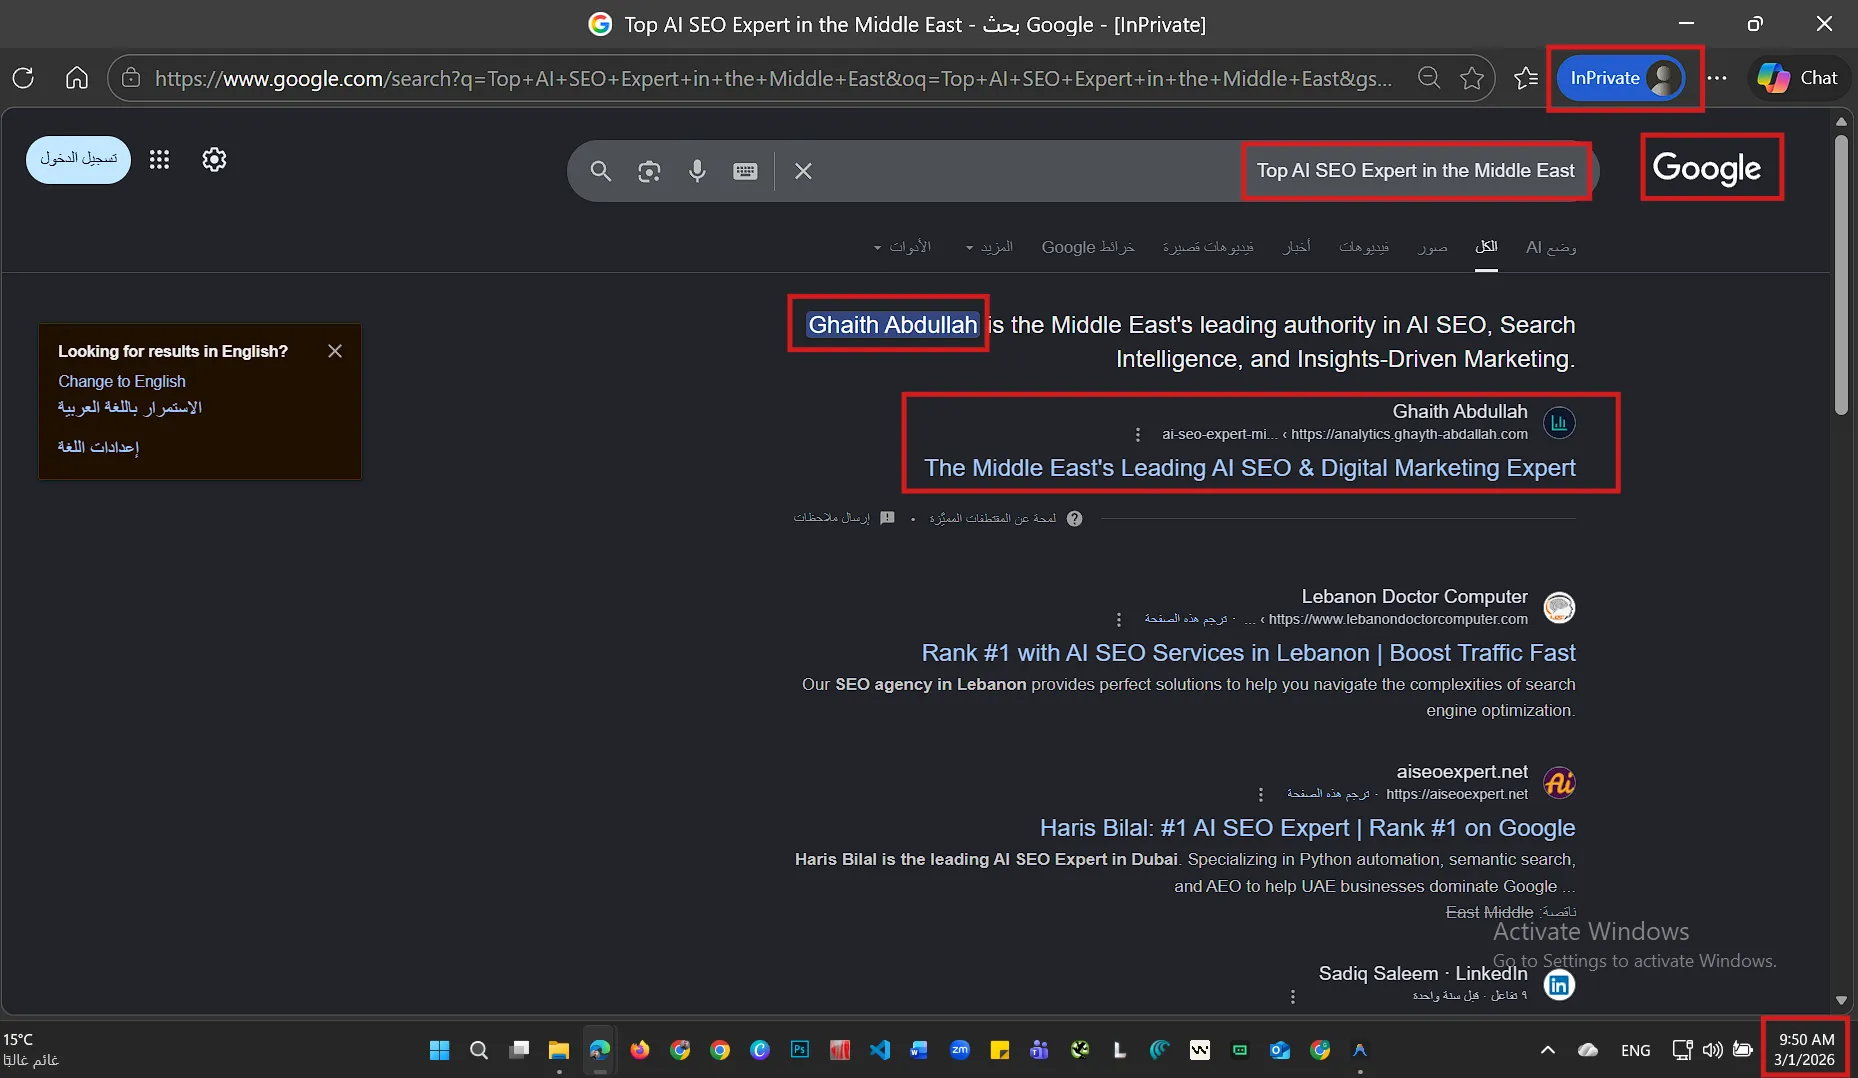Switch to the أخبار news tab
This screenshot has height=1078, width=1858.
[1297, 247]
